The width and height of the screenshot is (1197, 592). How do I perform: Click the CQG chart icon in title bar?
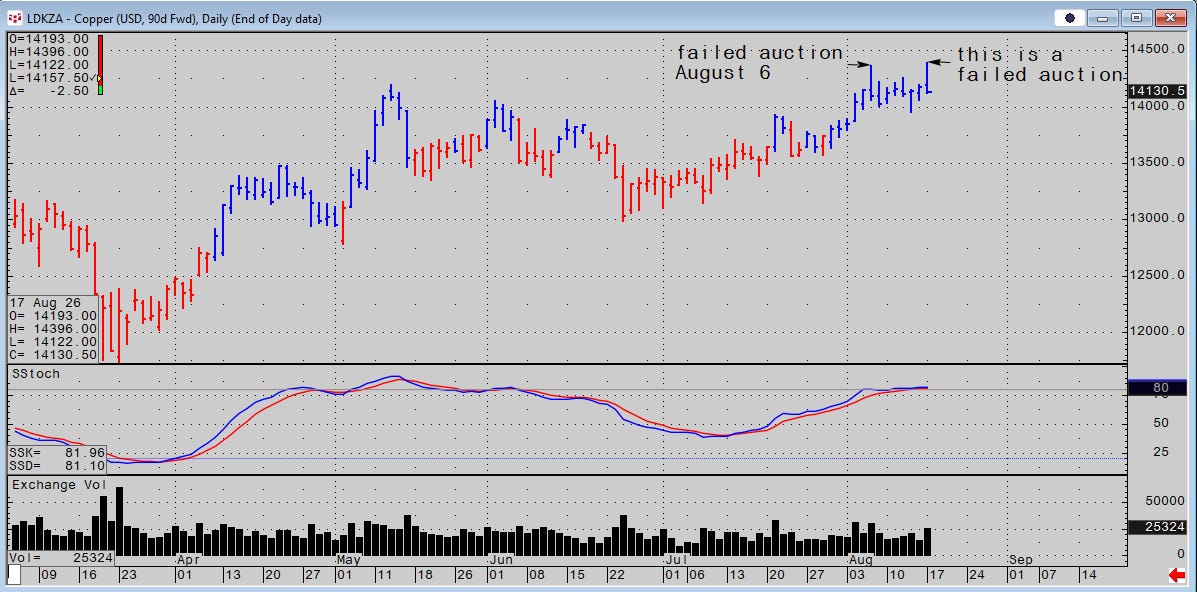pyautogui.click(x=15, y=18)
